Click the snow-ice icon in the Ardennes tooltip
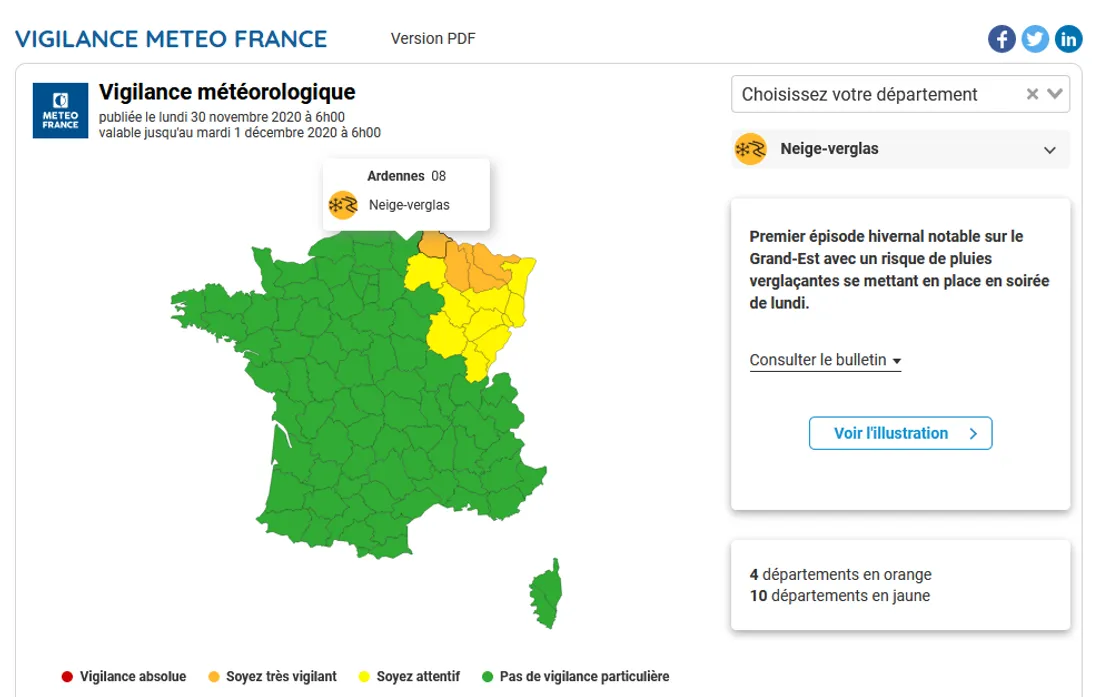1100x697 pixels. click(343, 205)
